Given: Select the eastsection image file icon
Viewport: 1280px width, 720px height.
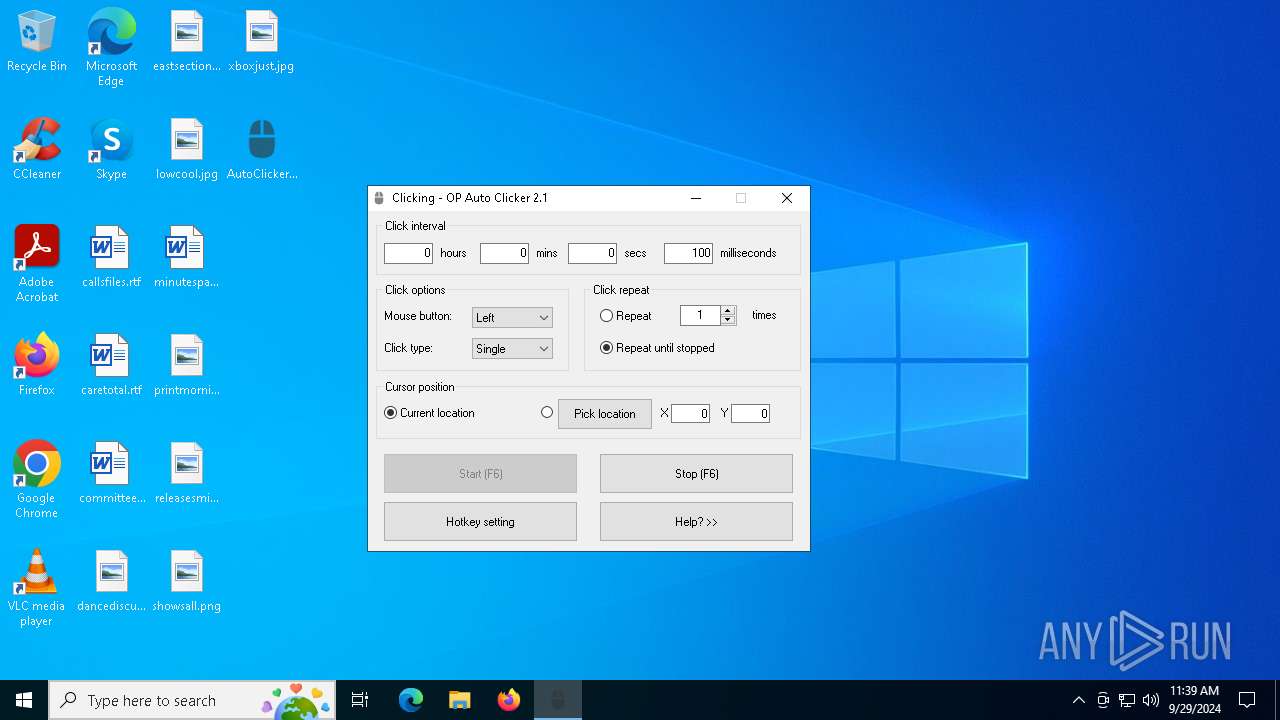Looking at the screenshot, I should (x=187, y=41).
